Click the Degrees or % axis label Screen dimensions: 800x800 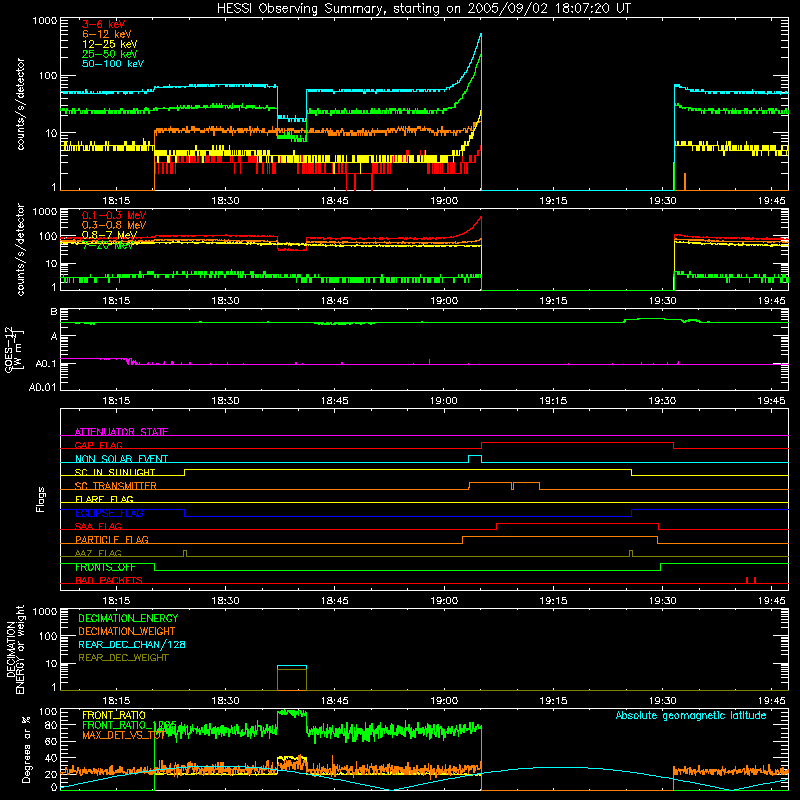[x=26, y=749]
